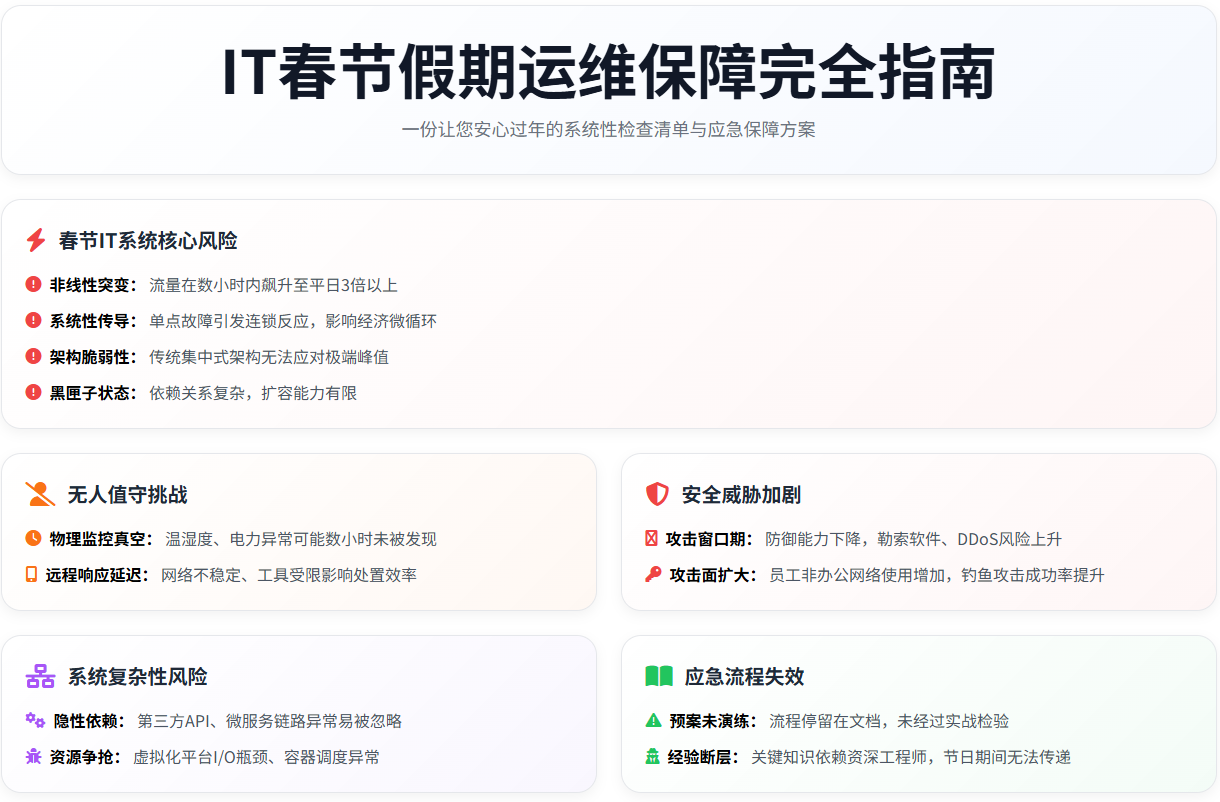1220x802 pixels.
Task: Click the 无人值守挑战 card heading
Action: pyautogui.click(x=127, y=495)
